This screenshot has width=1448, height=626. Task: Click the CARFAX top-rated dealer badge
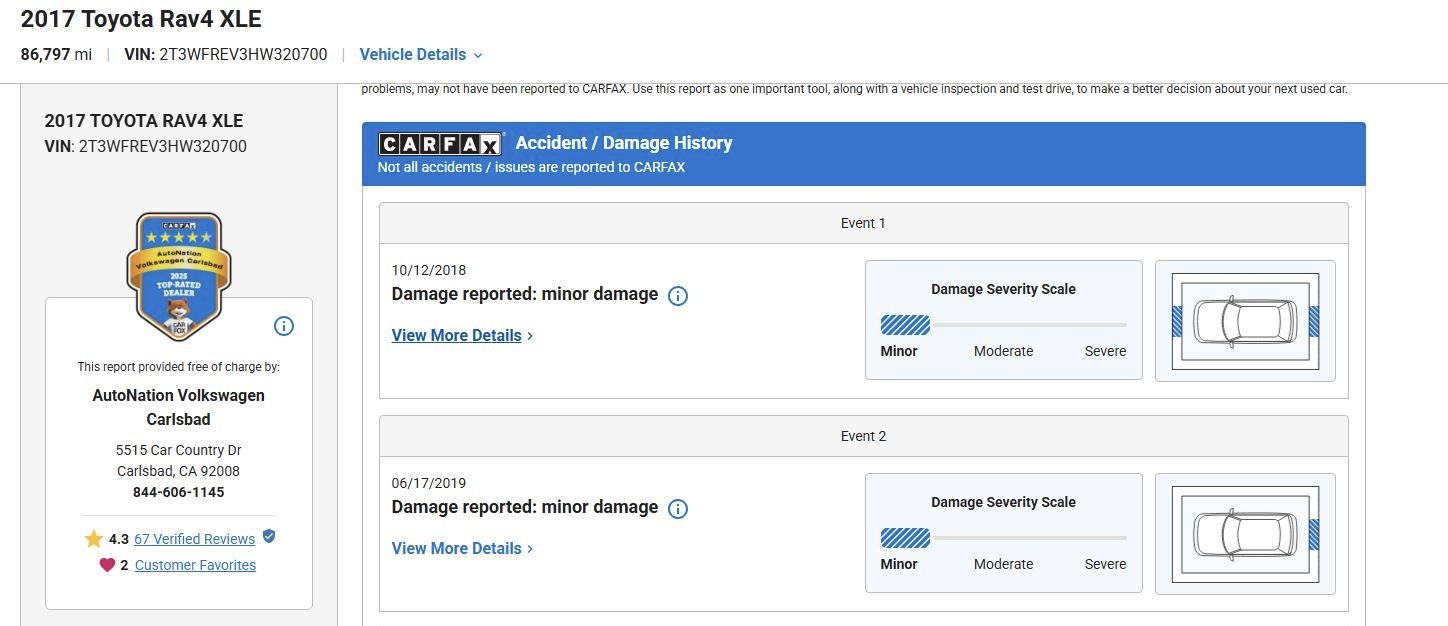(179, 276)
